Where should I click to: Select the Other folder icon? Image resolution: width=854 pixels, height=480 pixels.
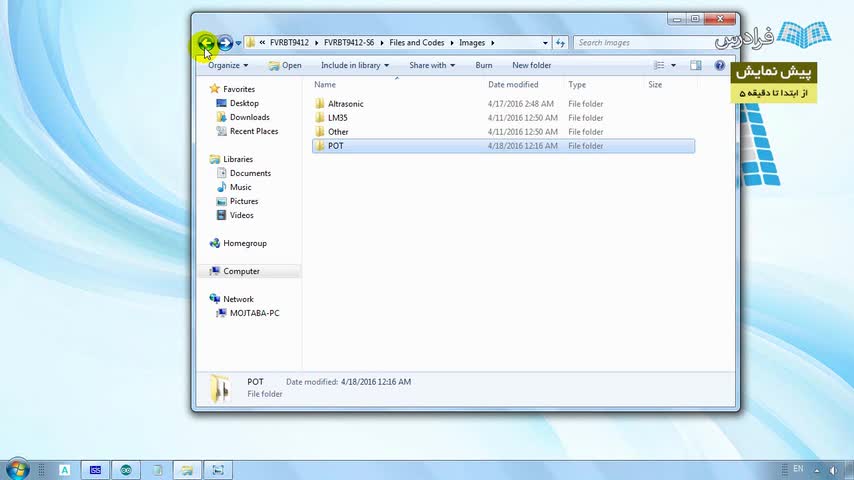coord(320,132)
